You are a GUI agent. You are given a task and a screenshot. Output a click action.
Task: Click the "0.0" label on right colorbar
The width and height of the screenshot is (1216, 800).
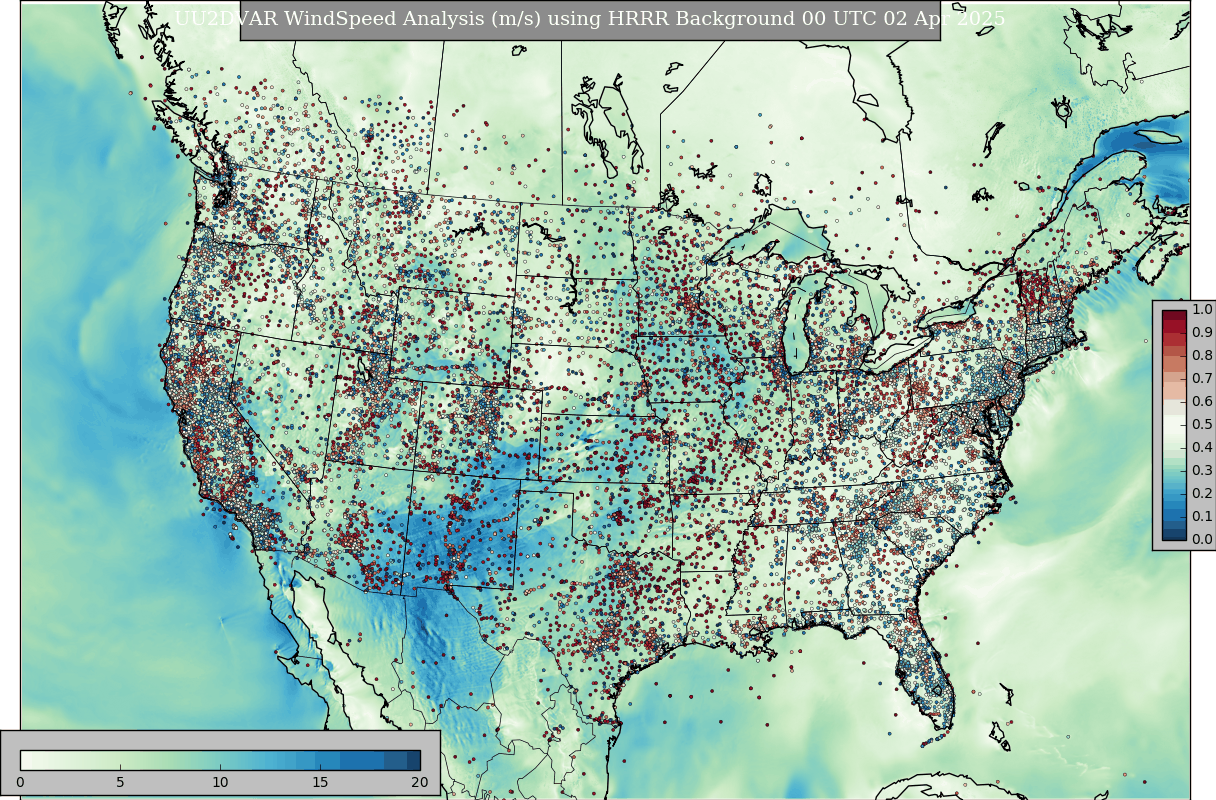pos(1202,540)
